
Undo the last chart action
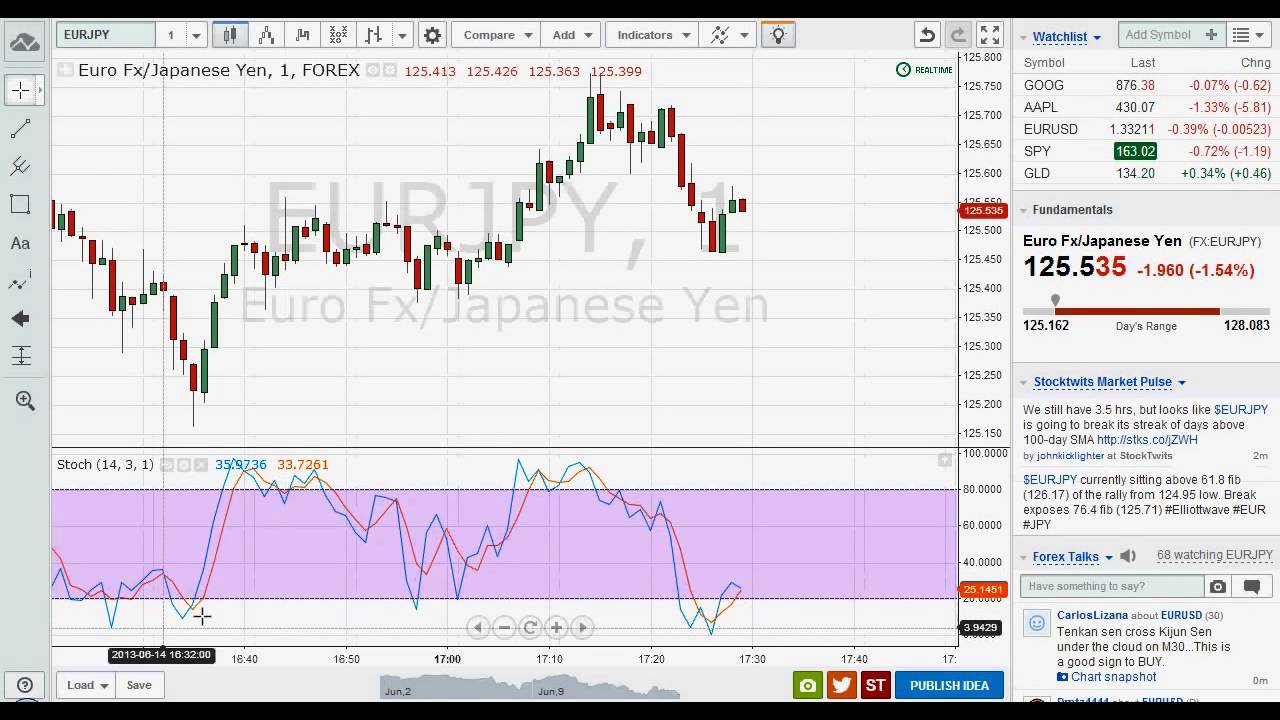tap(927, 35)
